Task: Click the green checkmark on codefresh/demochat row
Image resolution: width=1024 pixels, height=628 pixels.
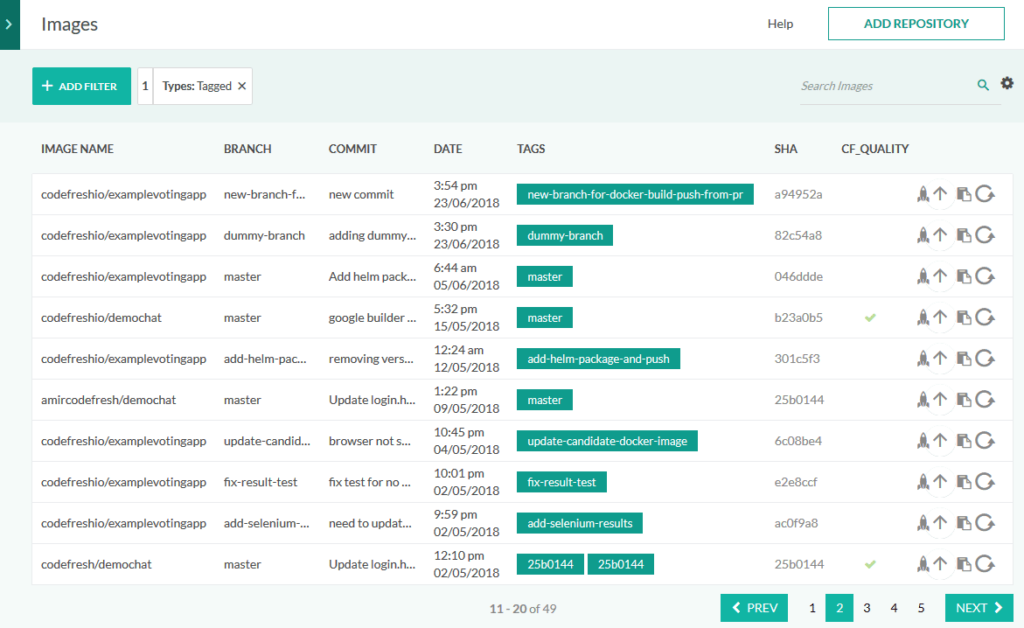Action: pyautogui.click(x=870, y=563)
